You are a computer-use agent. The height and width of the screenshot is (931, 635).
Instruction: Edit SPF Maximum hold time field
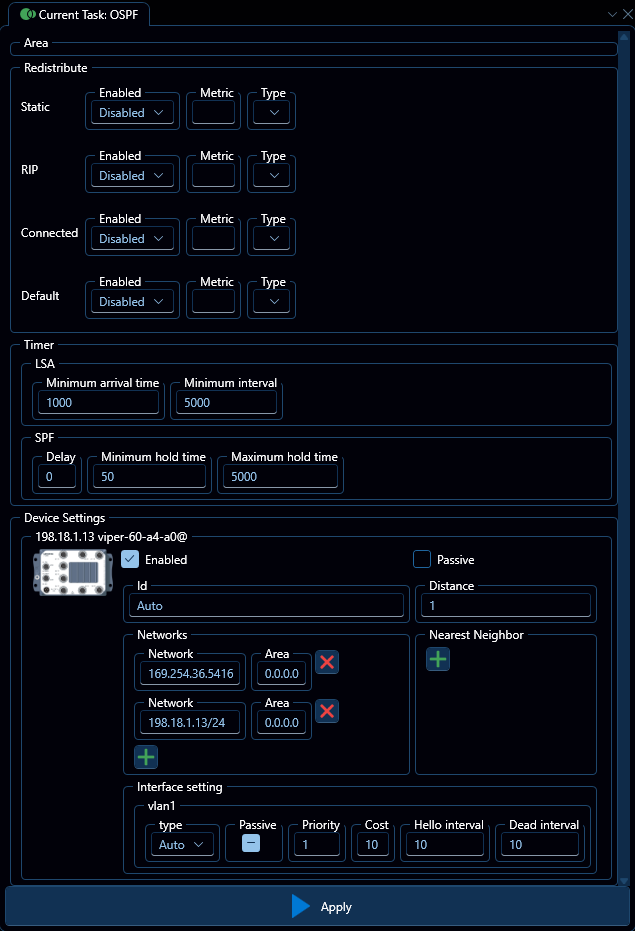point(280,476)
